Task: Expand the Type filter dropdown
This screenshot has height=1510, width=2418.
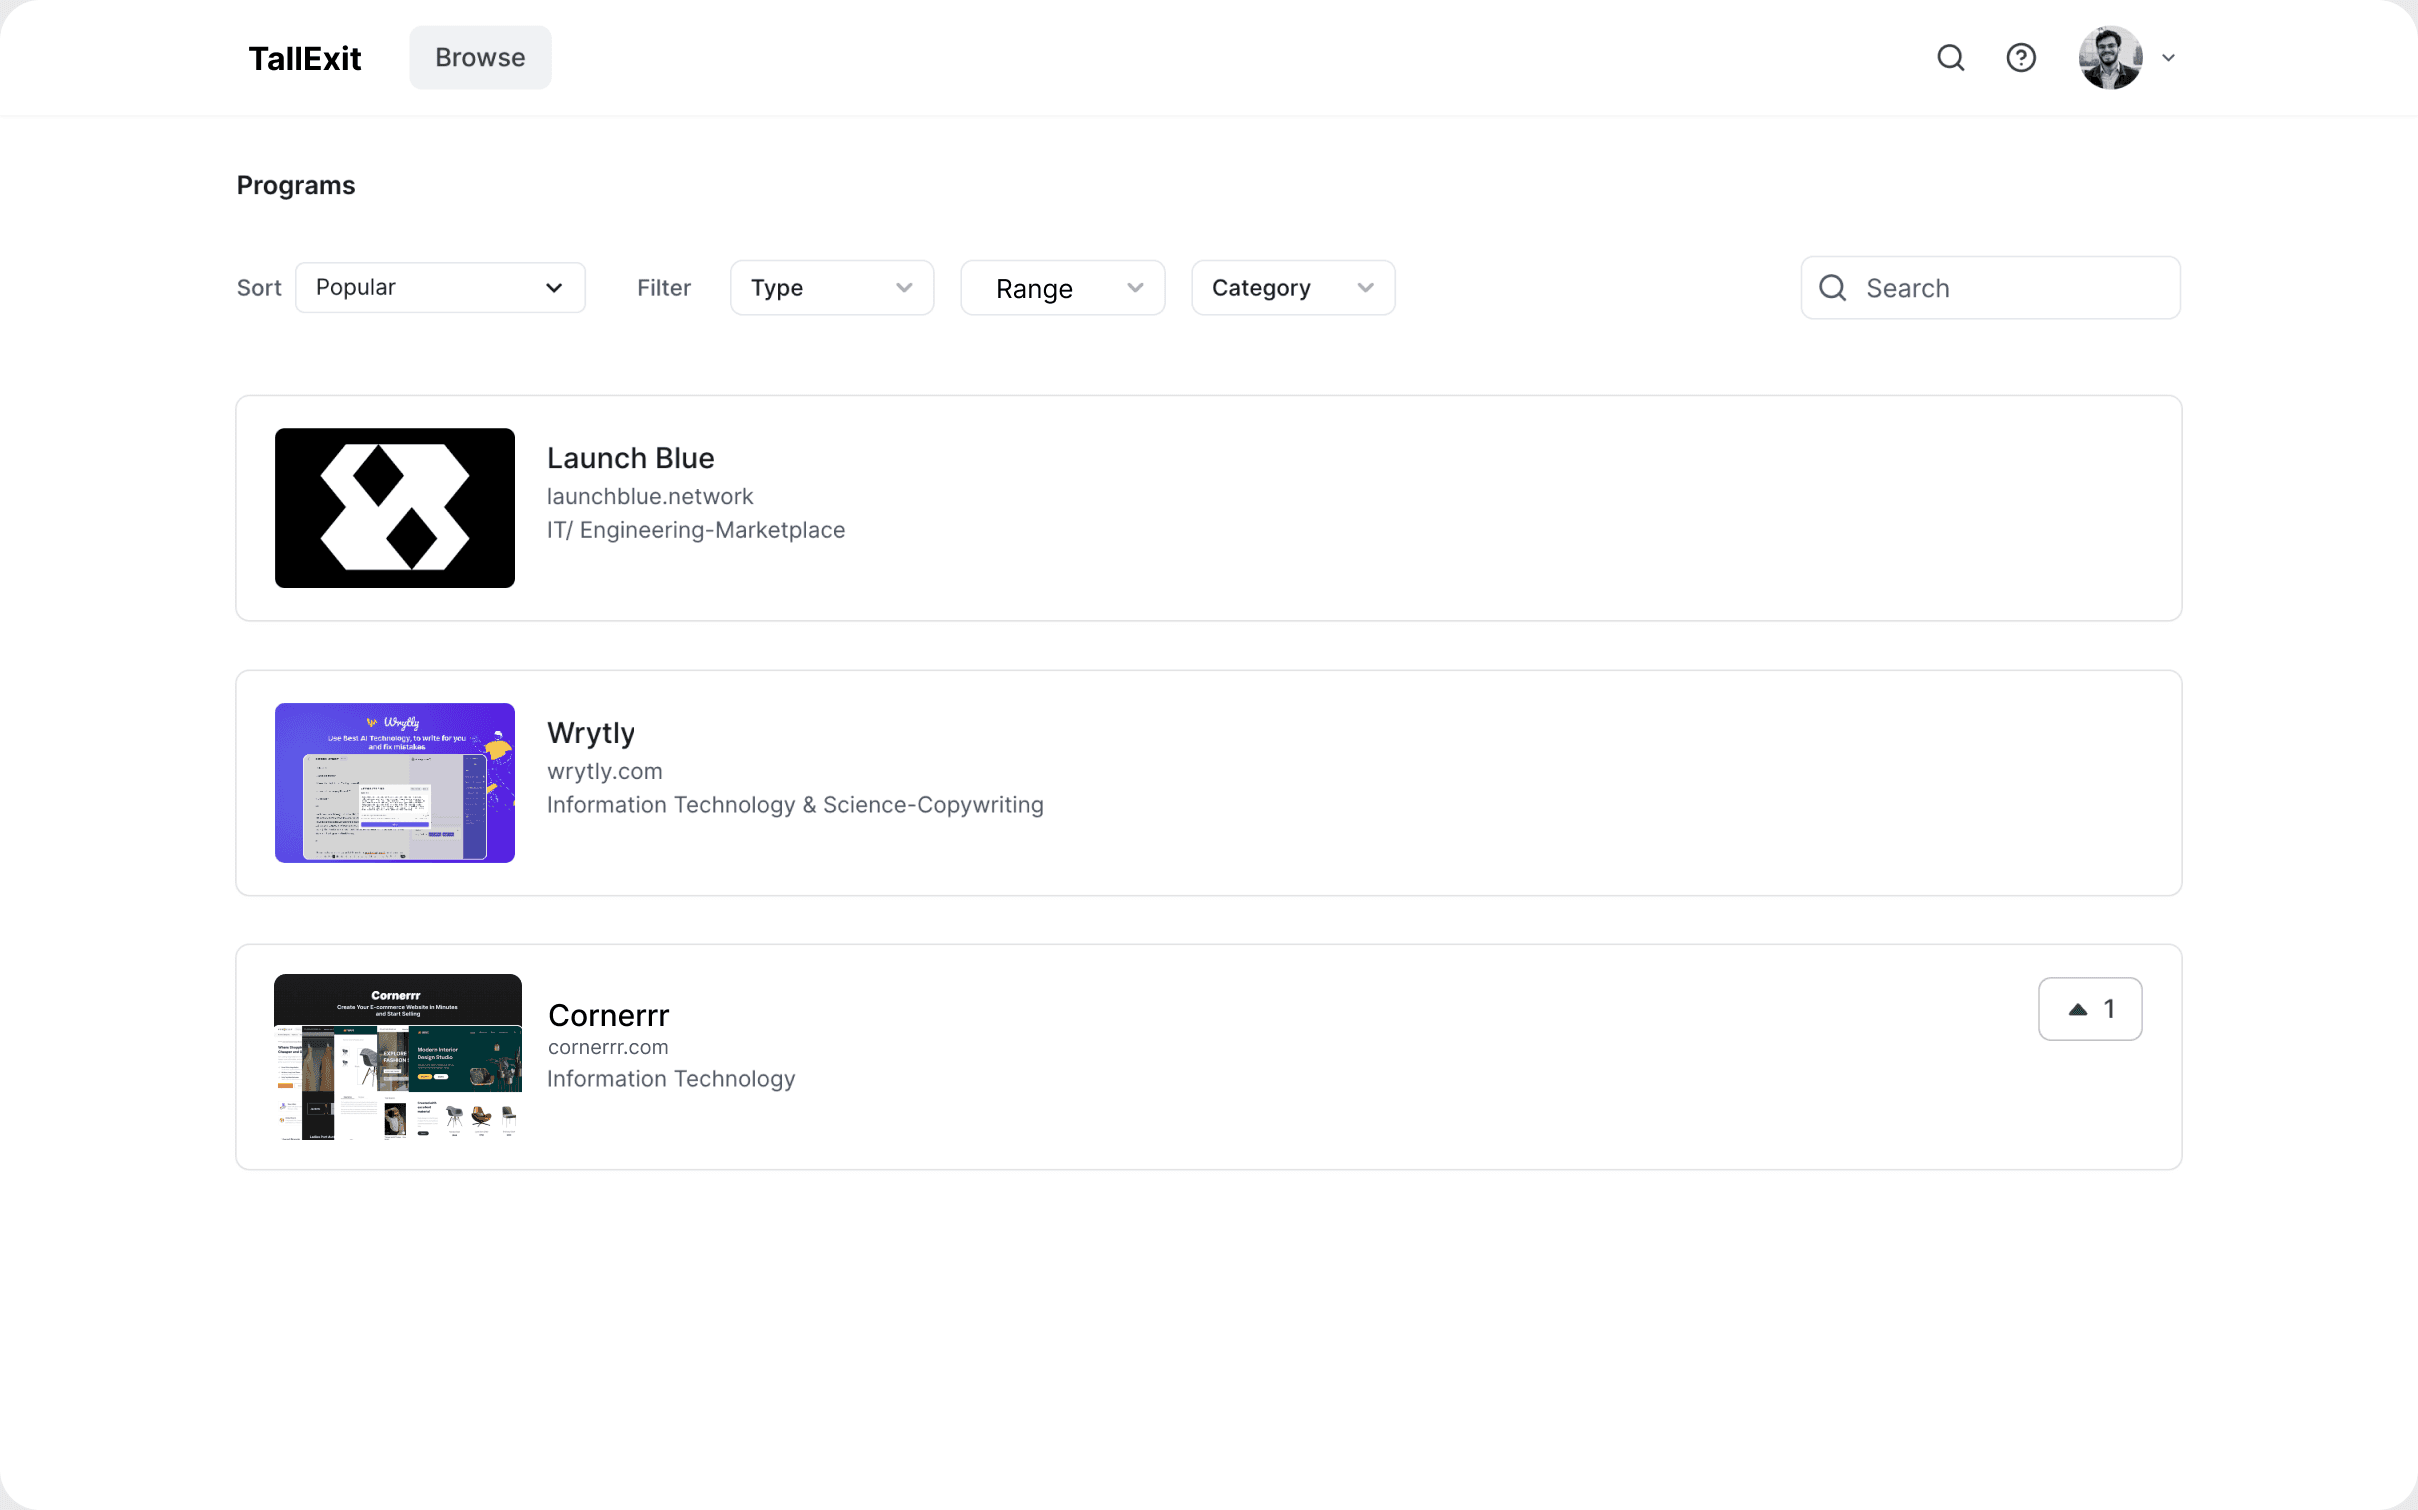Action: click(830, 287)
